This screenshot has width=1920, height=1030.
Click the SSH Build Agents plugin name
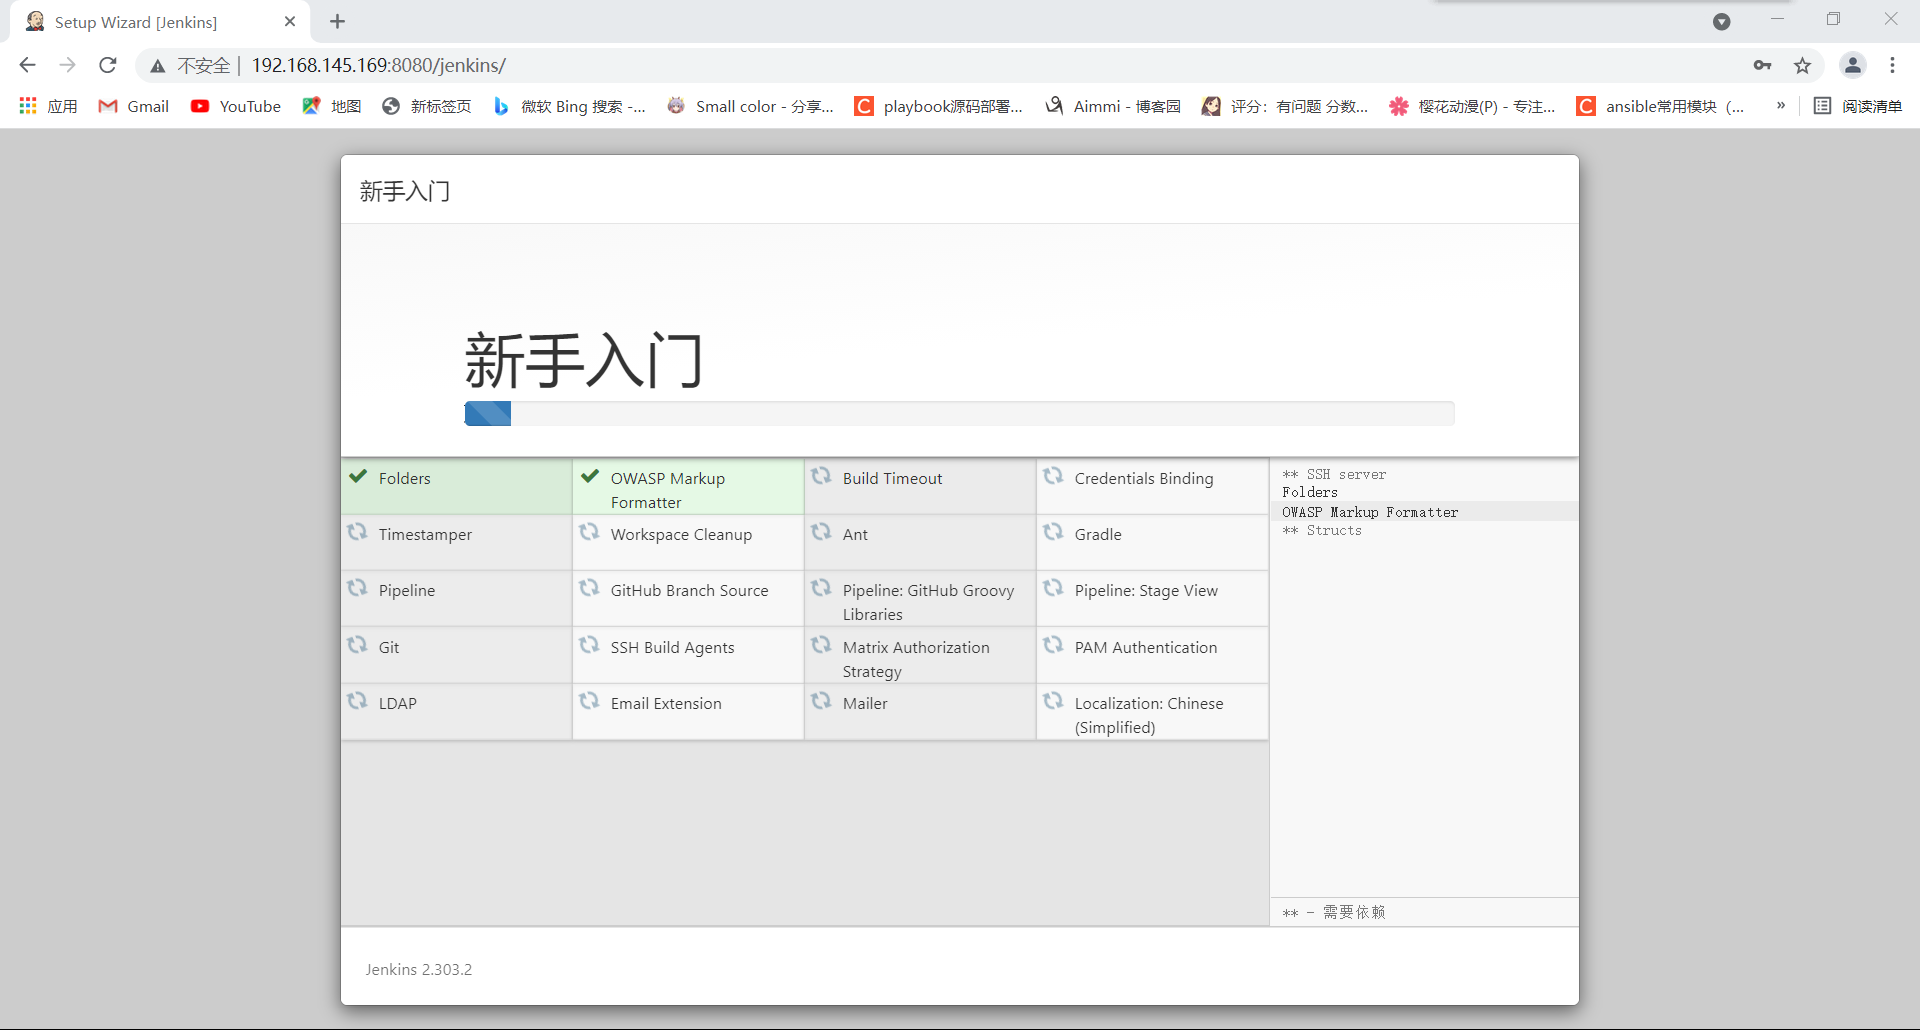click(x=673, y=648)
